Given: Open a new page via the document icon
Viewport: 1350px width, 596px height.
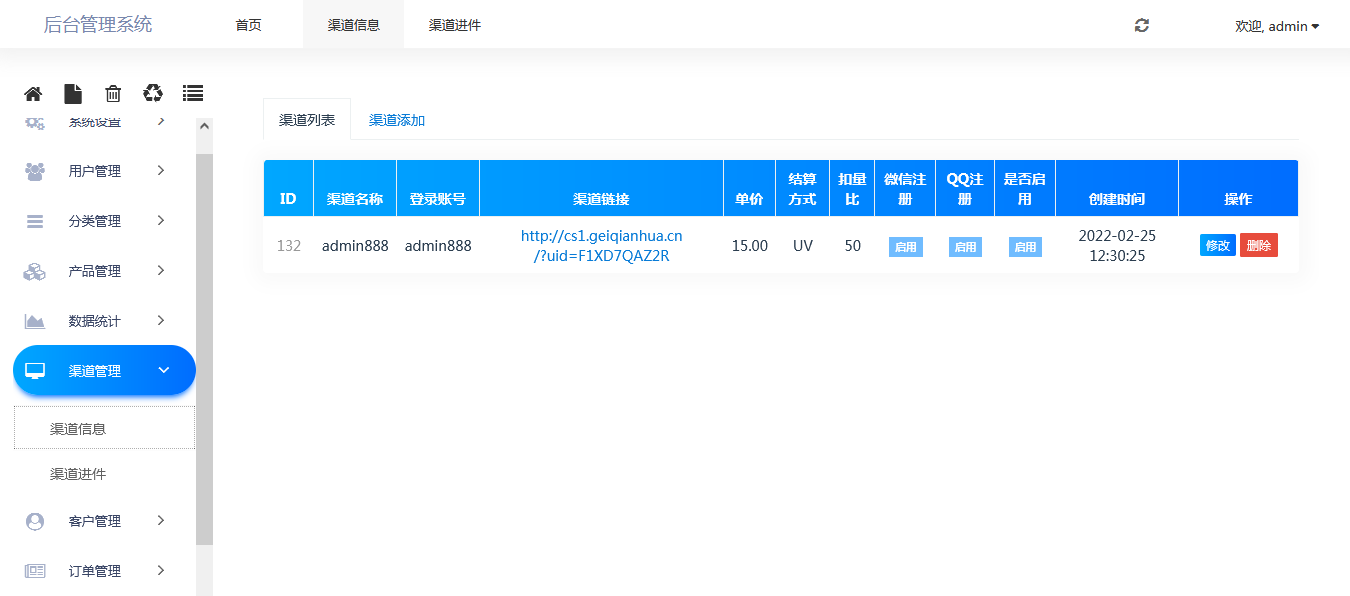Looking at the screenshot, I should point(72,92).
